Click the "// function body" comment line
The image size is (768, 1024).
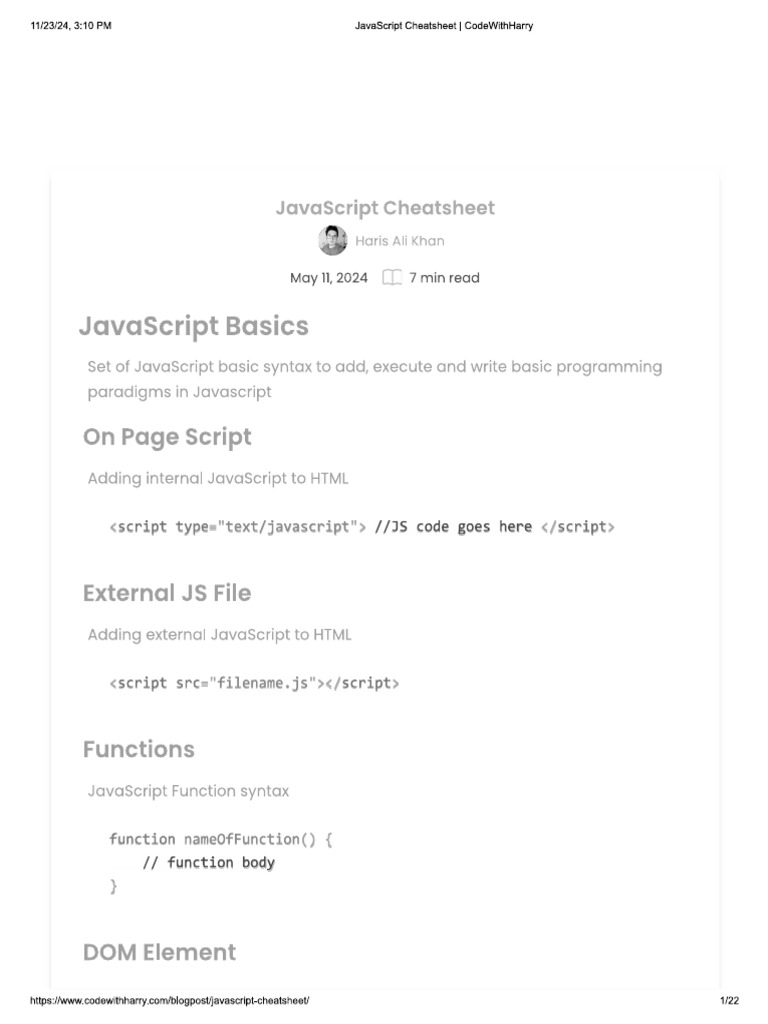click(209, 862)
